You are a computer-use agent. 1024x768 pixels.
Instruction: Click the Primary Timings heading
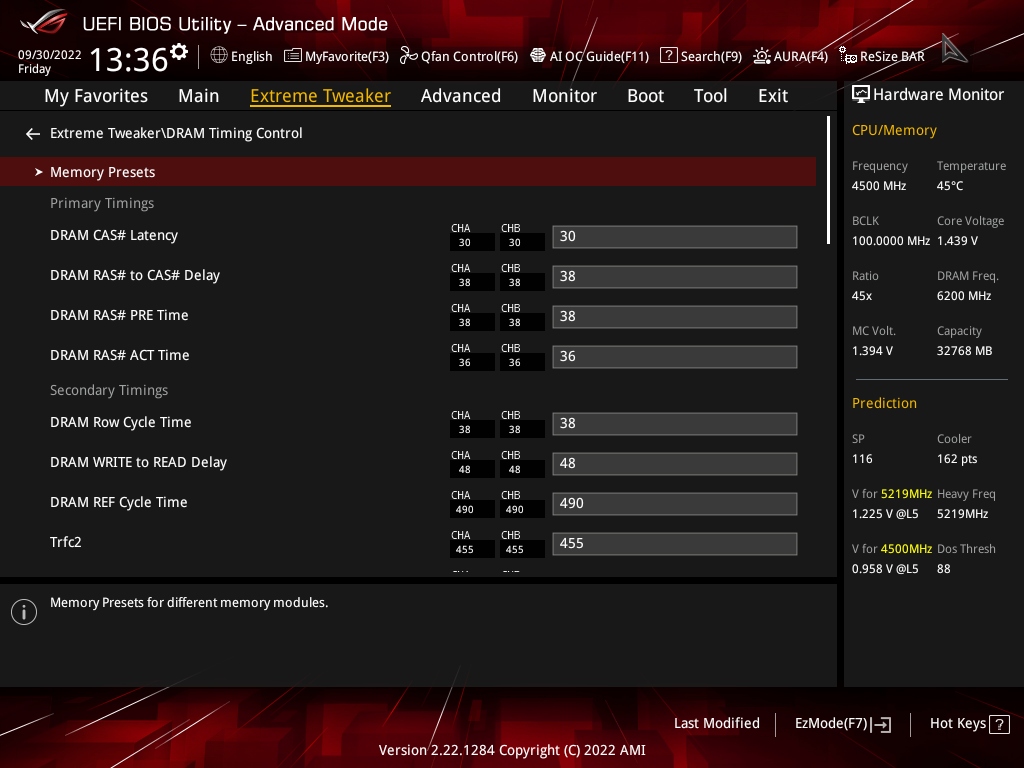click(x=102, y=203)
